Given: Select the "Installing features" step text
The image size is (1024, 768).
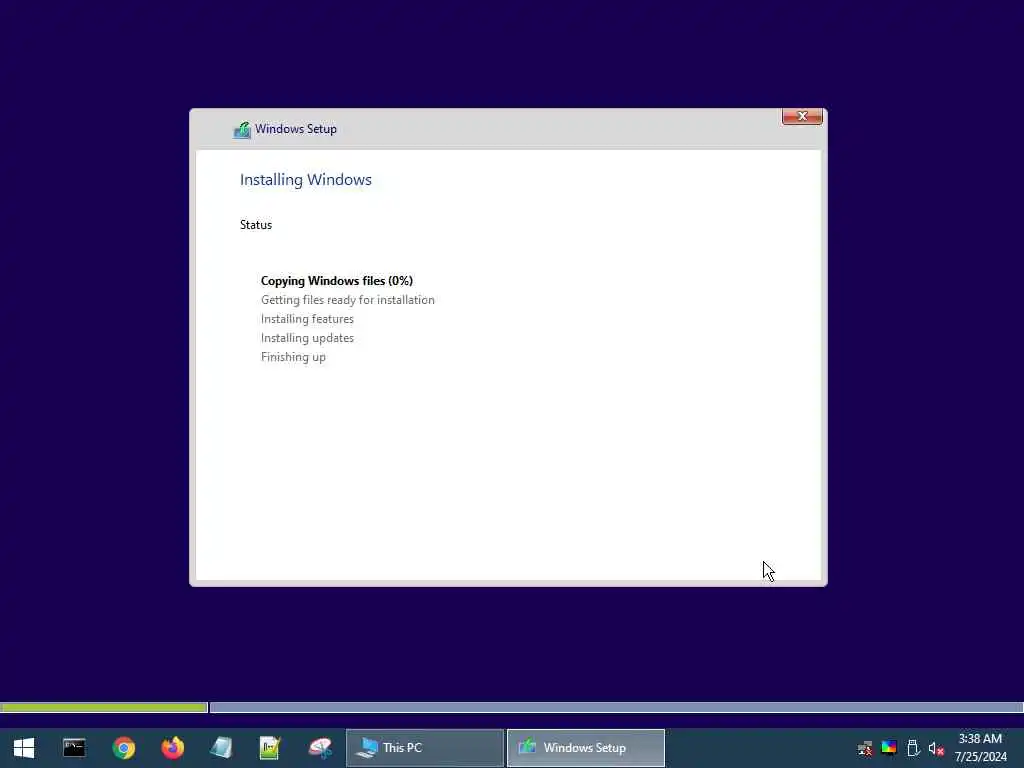Looking at the screenshot, I should (308, 319).
